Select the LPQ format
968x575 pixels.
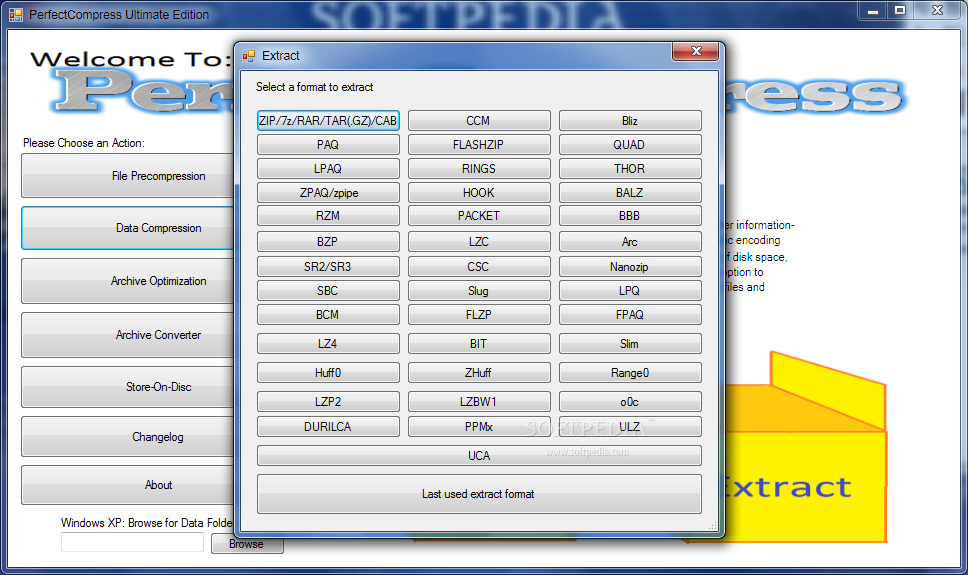point(630,290)
